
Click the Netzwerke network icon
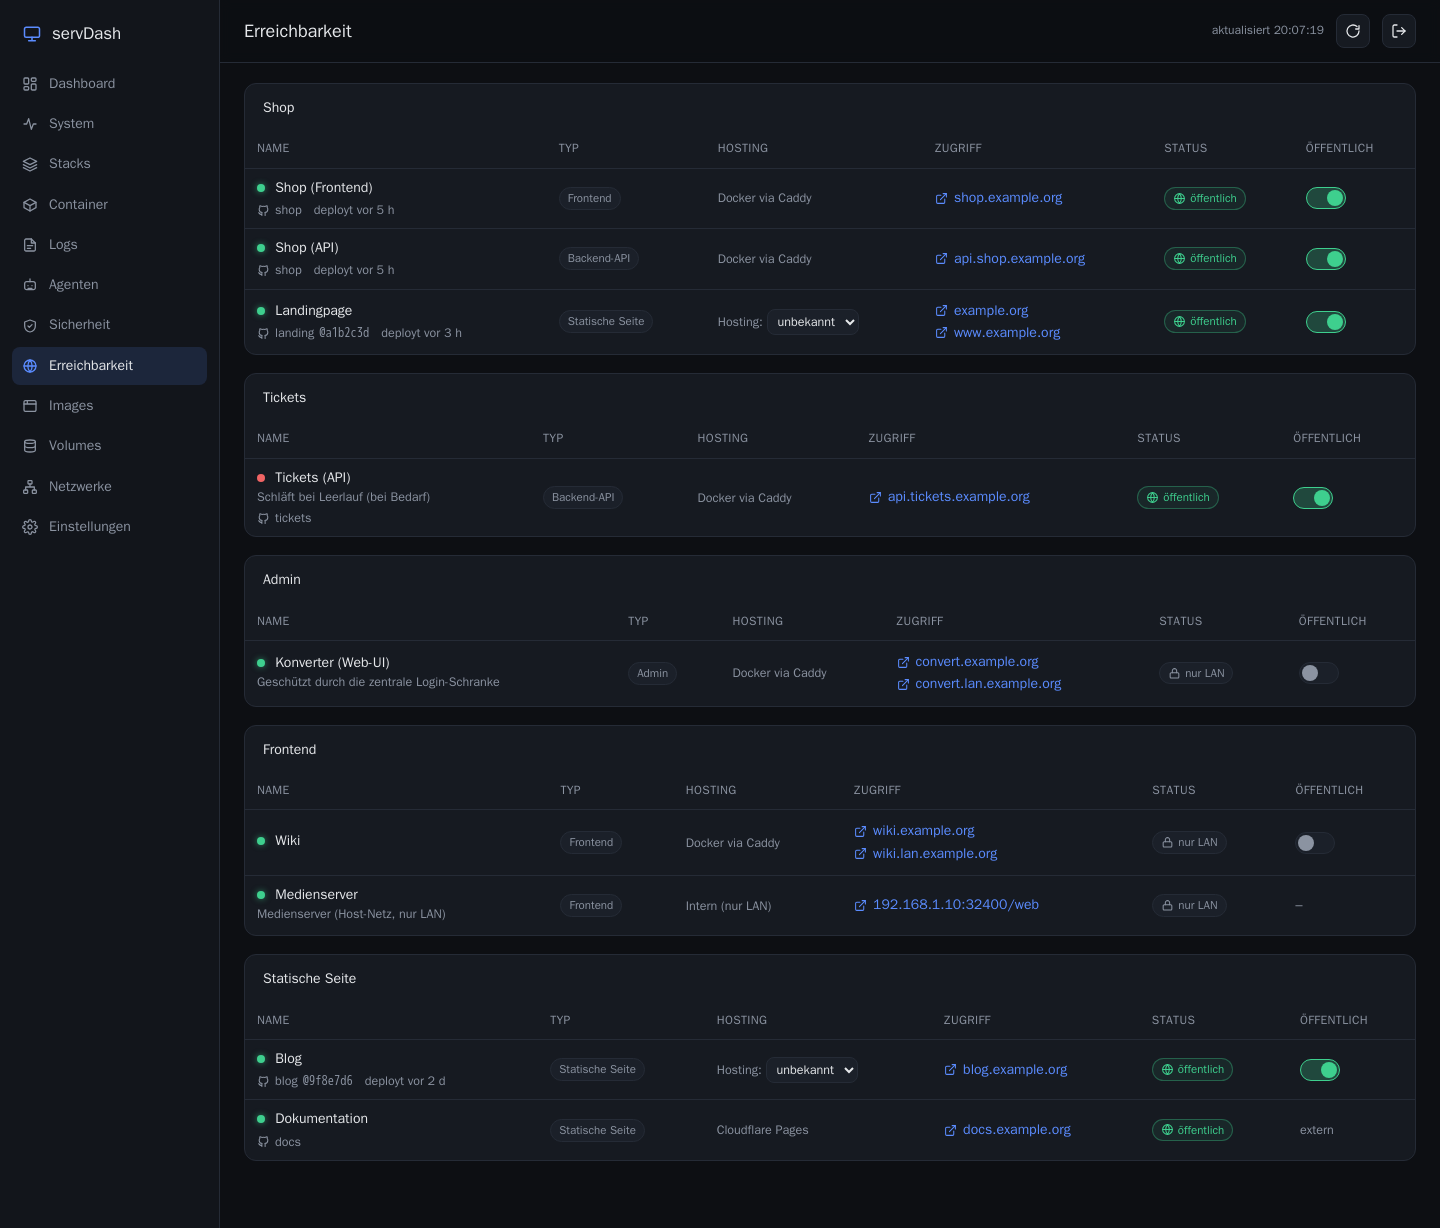pyautogui.click(x=30, y=487)
